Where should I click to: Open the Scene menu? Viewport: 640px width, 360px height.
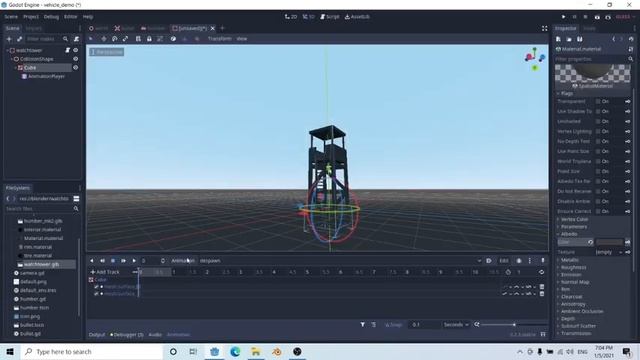click(x=11, y=17)
